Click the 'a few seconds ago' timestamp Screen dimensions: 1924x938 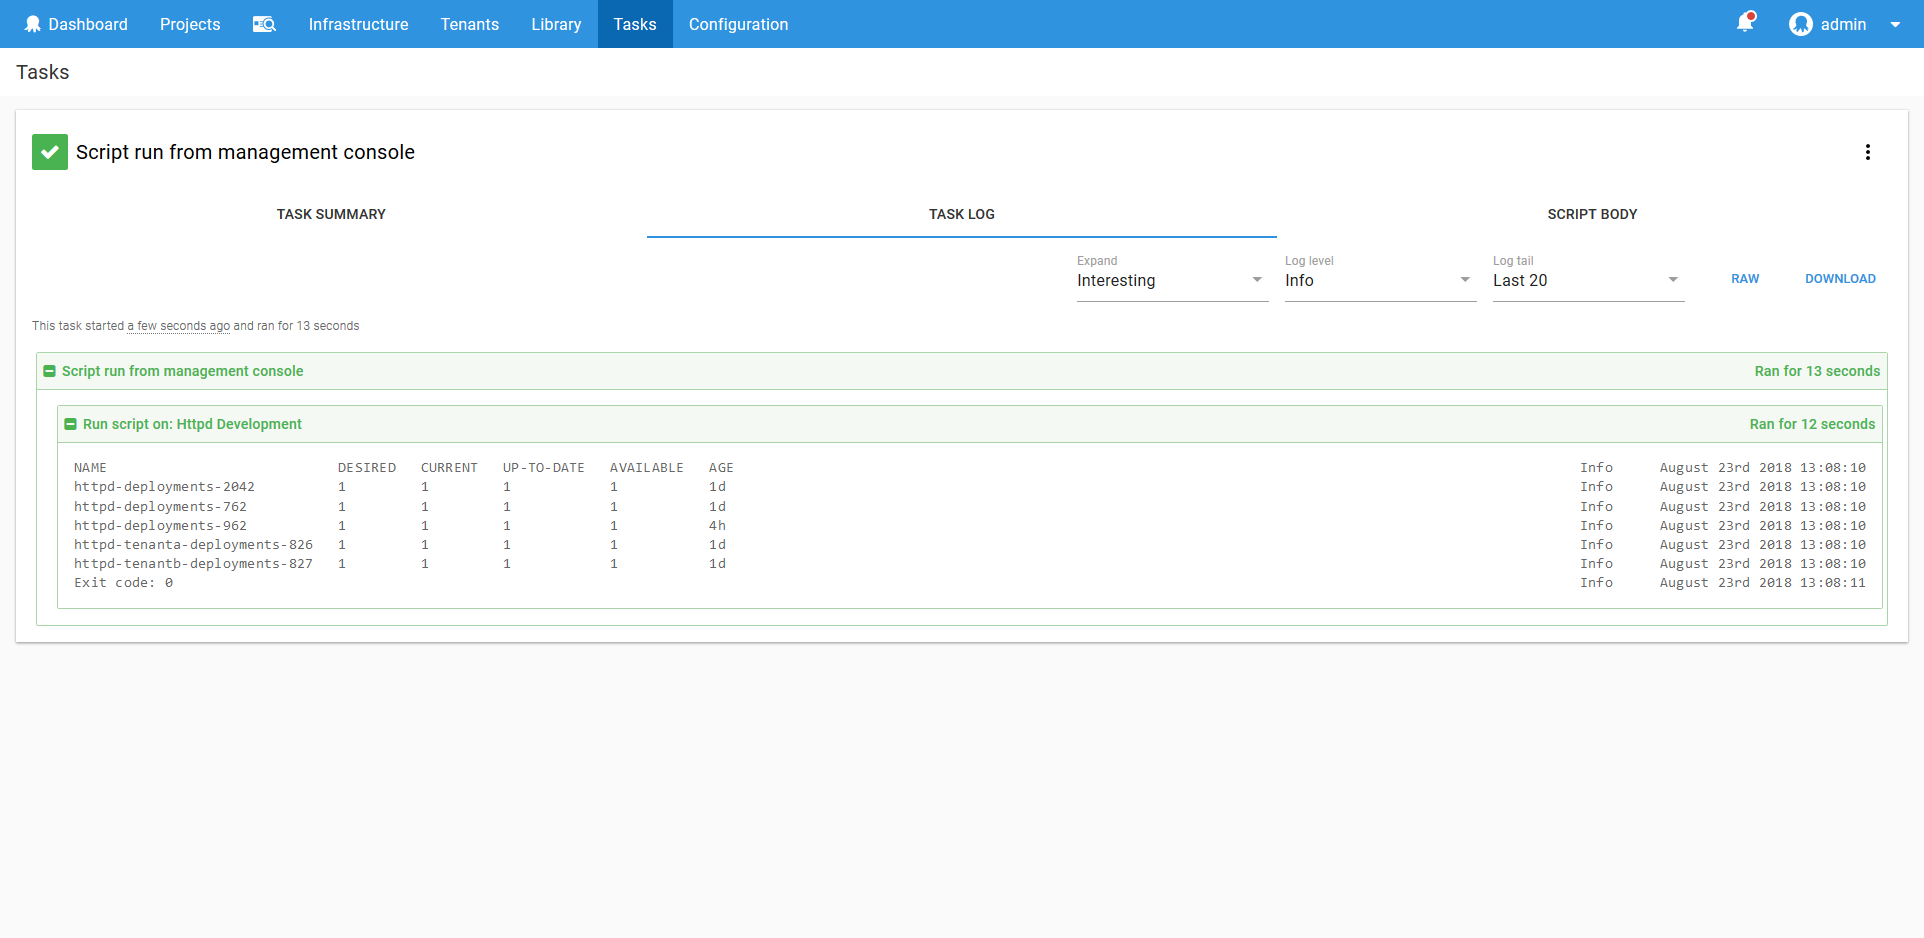(x=178, y=326)
